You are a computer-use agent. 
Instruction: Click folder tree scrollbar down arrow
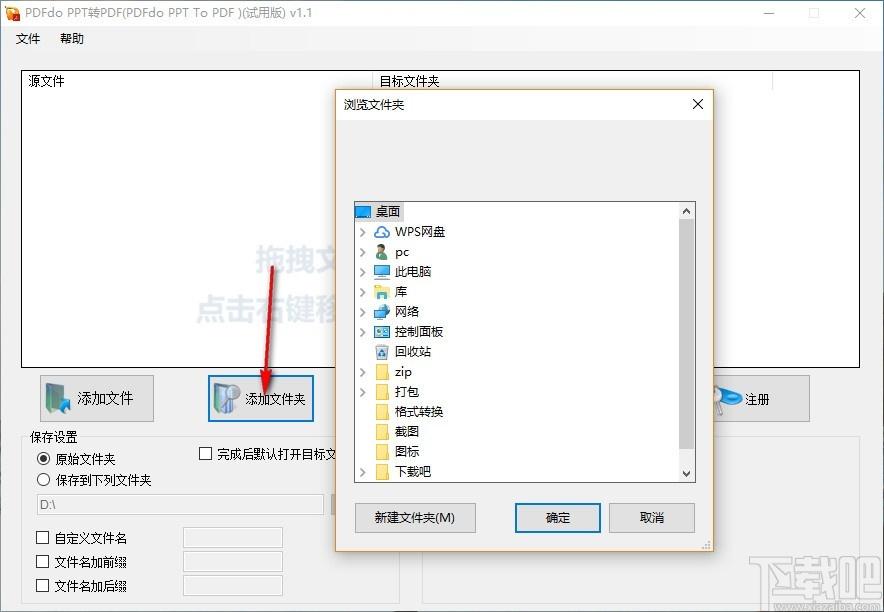686,473
